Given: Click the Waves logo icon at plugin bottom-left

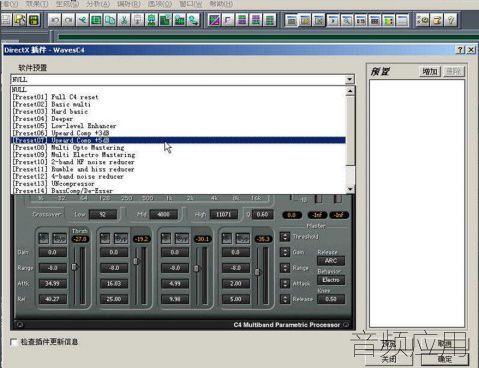Looking at the screenshot, I should 20,324.
